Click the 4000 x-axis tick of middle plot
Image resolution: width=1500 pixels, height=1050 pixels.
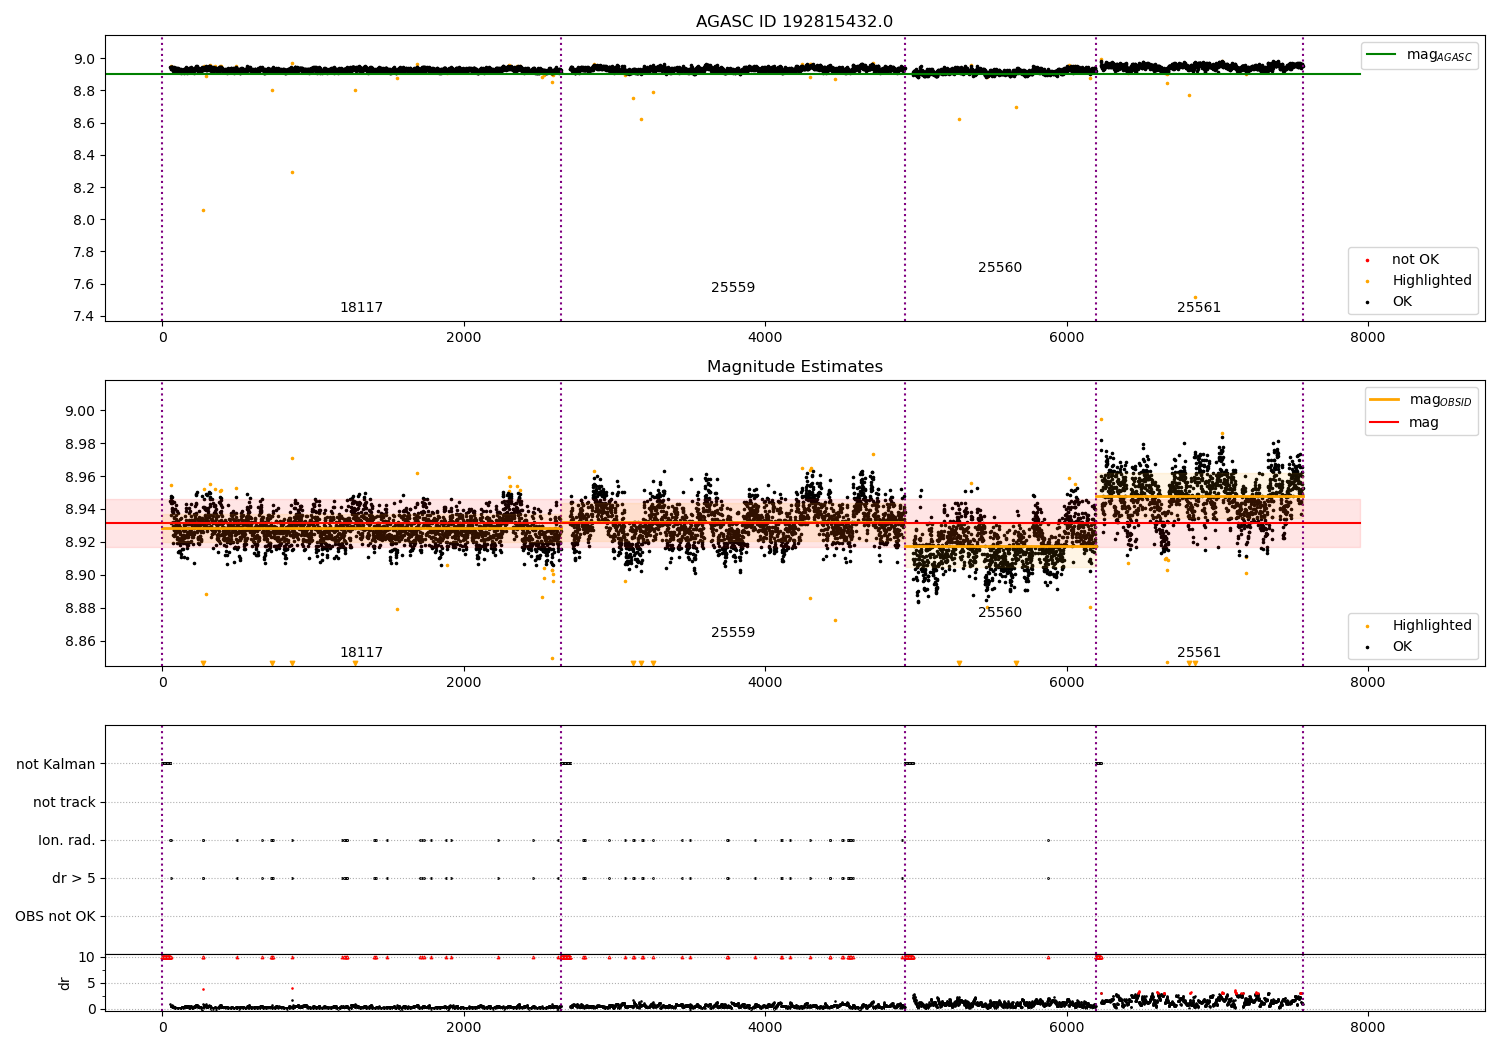pos(765,683)
